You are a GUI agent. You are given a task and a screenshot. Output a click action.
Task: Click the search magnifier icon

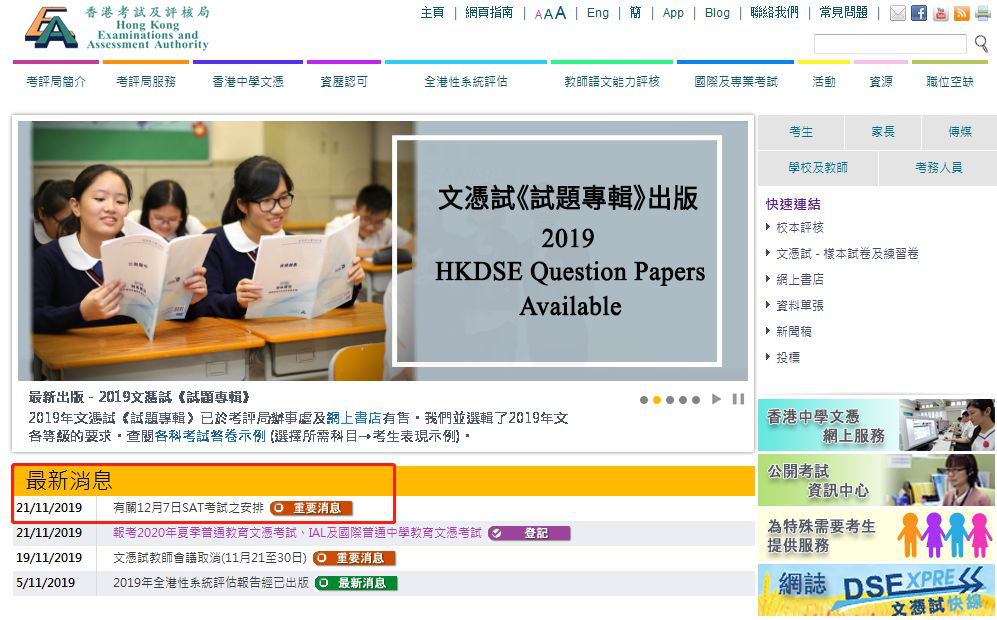click(x=981, y=43)
